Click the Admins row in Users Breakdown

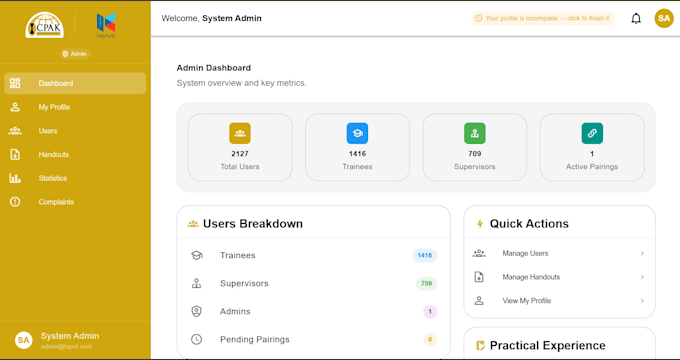coord(314,311)
